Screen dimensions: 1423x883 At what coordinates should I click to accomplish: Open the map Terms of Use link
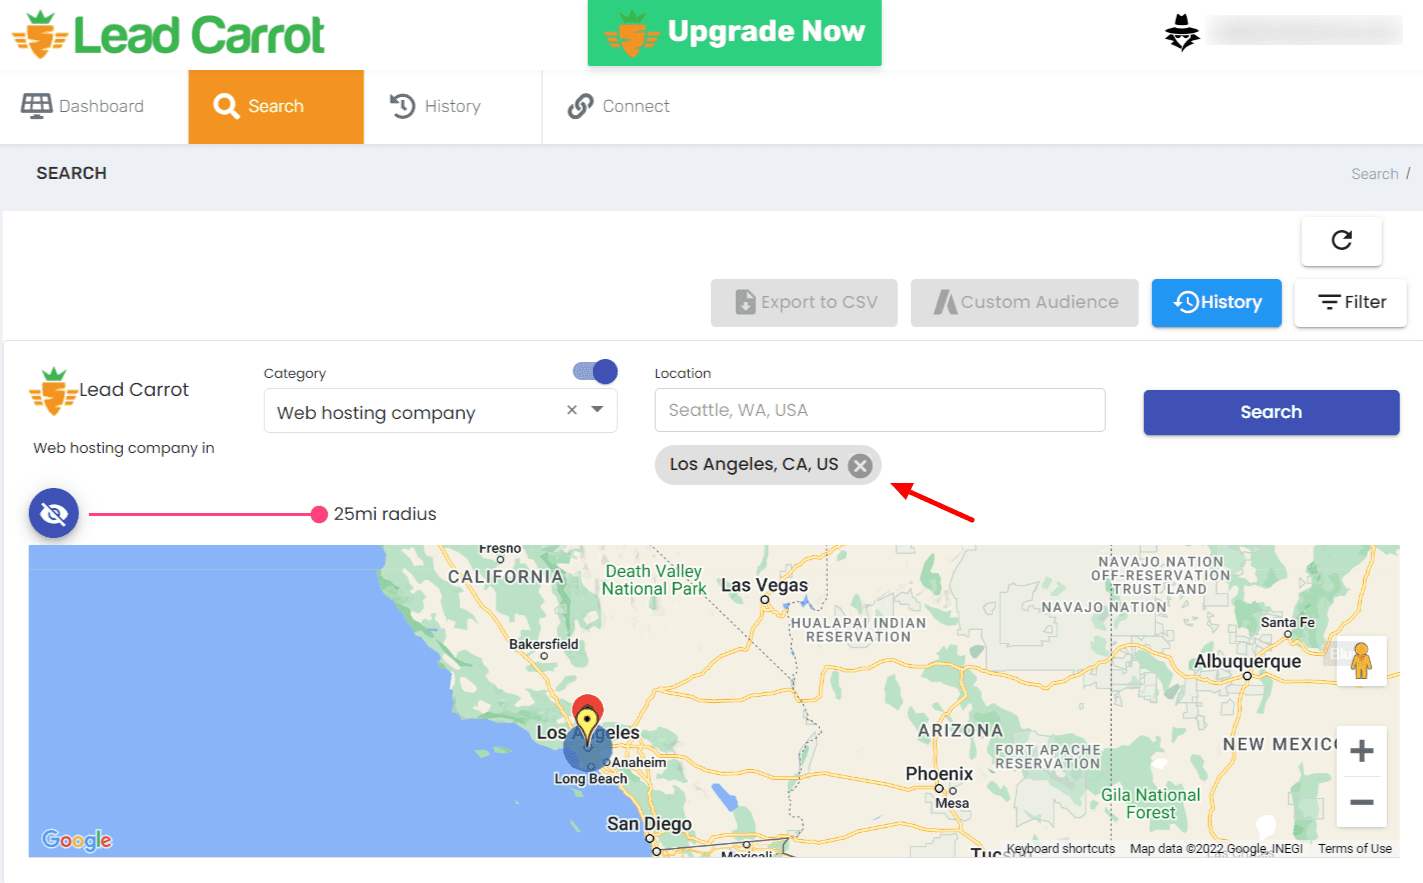point(1355,849)
